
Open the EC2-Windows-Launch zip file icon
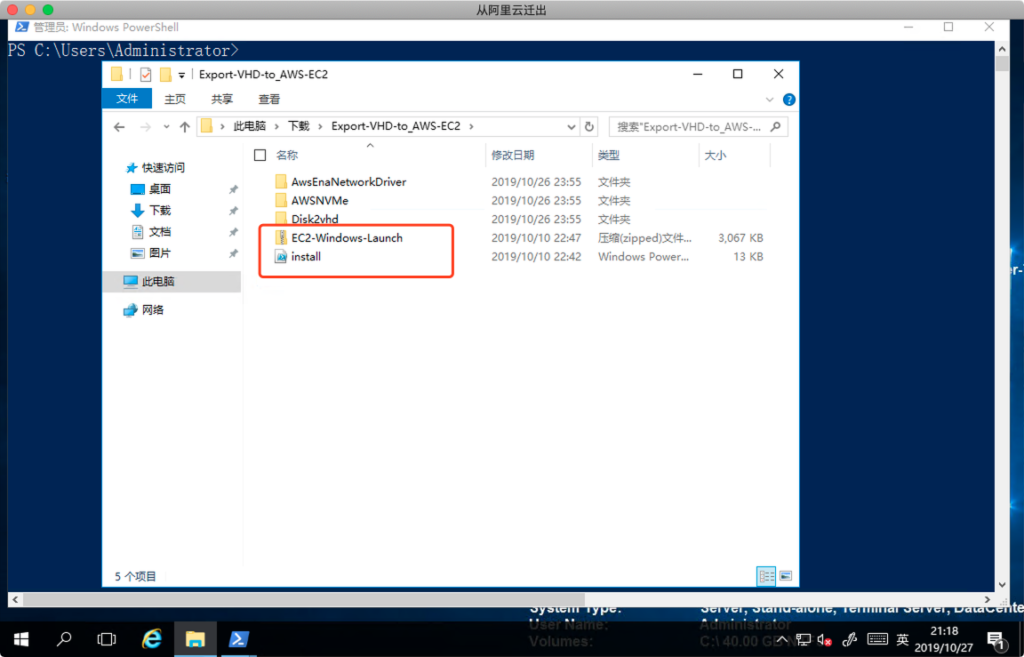[x=281, y=238]
